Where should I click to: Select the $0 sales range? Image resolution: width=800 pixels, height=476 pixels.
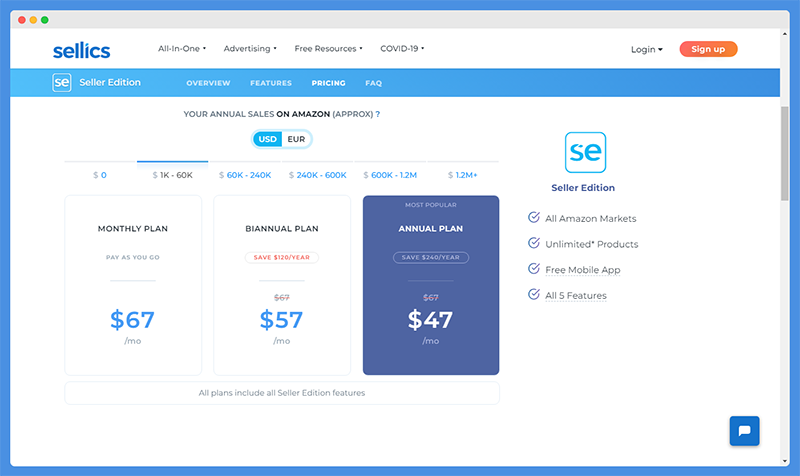[x=100, y=175]
